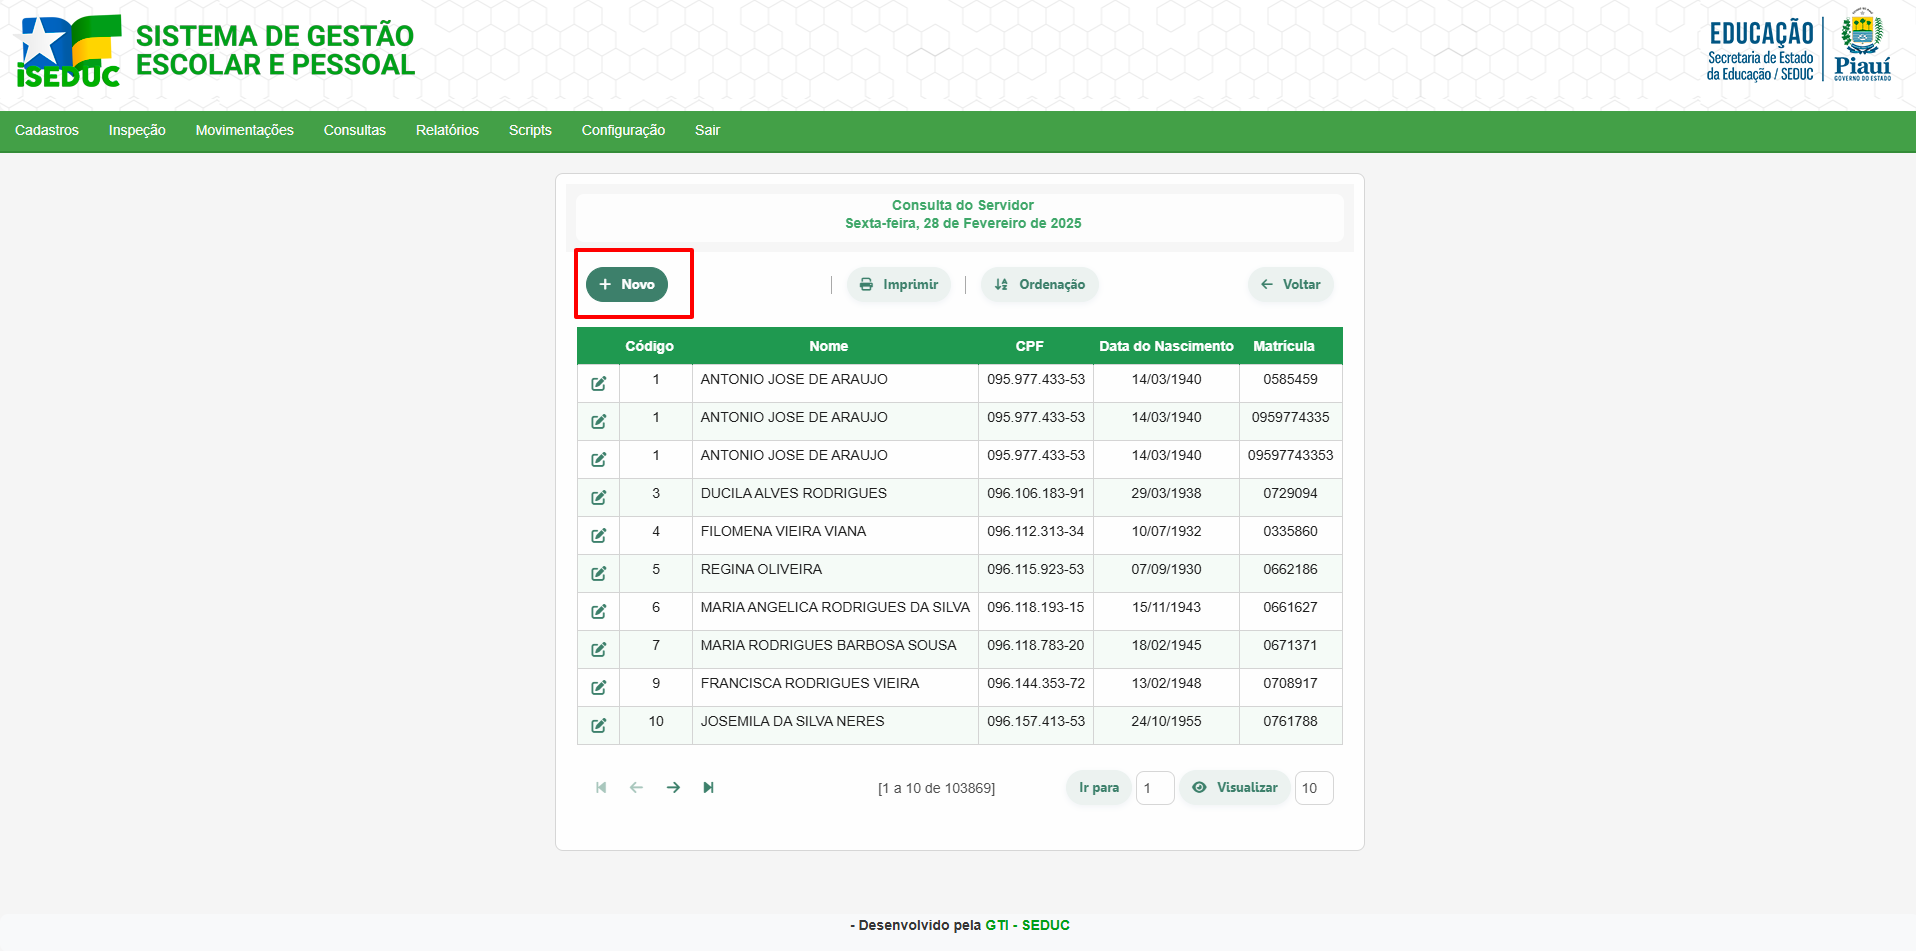Jump to last page icon
Image resolution: width=1916 pixels, height=951 pixels.
(708, 788)
